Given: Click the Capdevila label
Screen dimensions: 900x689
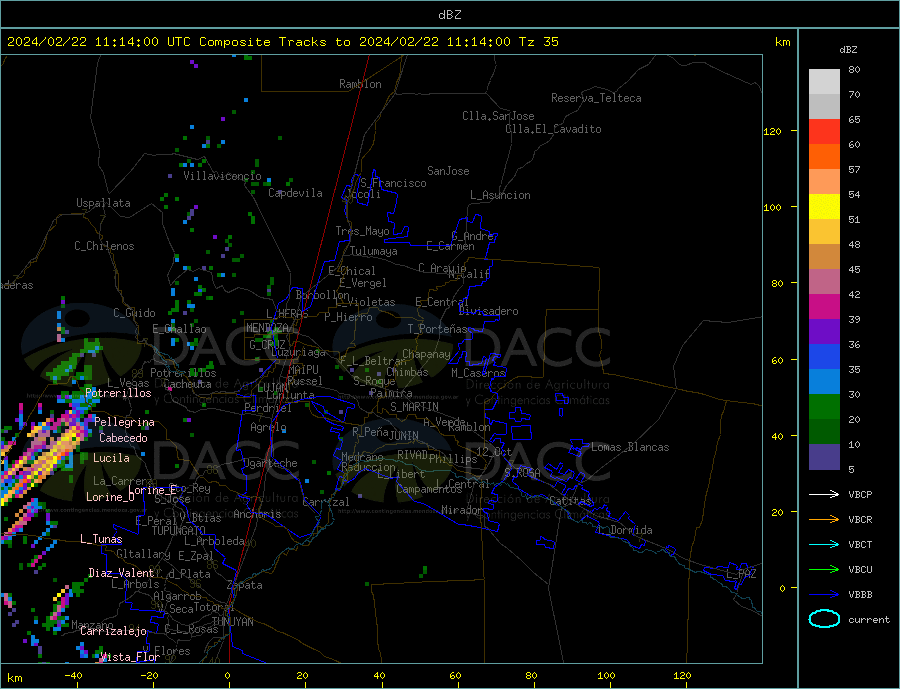Looking at the screenshot, I should (x=295, y=193).
